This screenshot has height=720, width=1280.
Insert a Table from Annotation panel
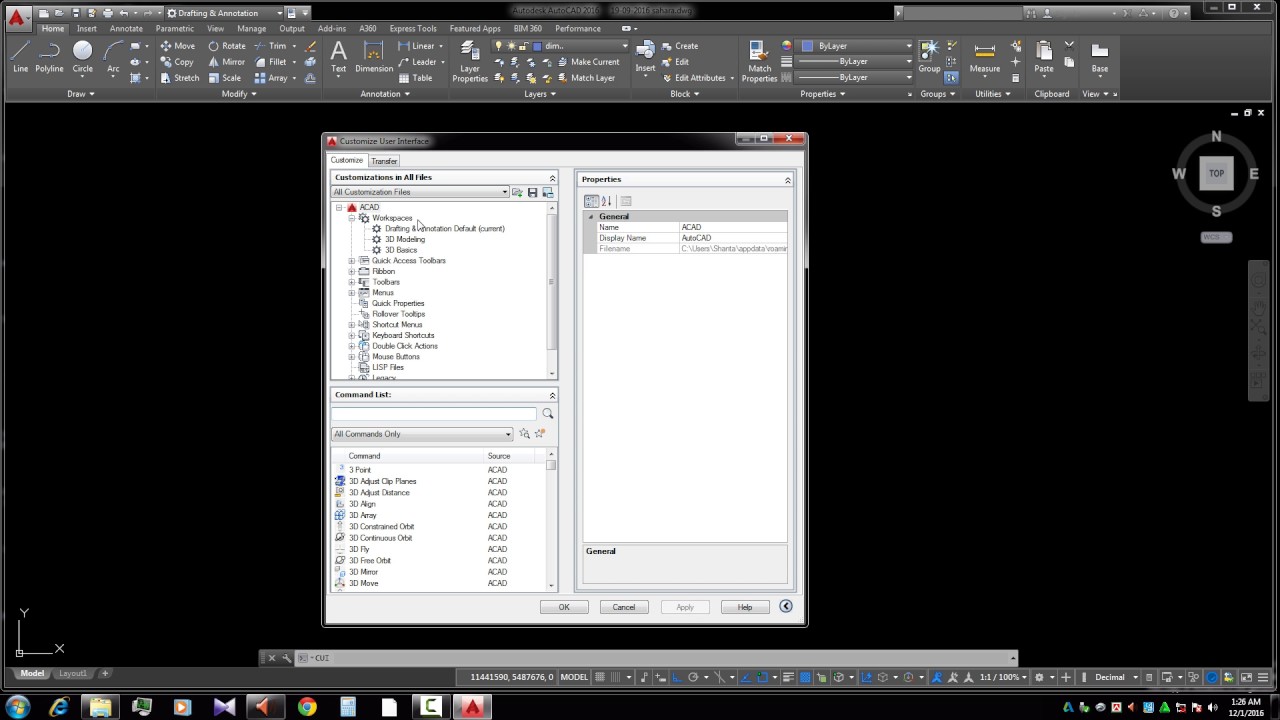tap(415, 78)
